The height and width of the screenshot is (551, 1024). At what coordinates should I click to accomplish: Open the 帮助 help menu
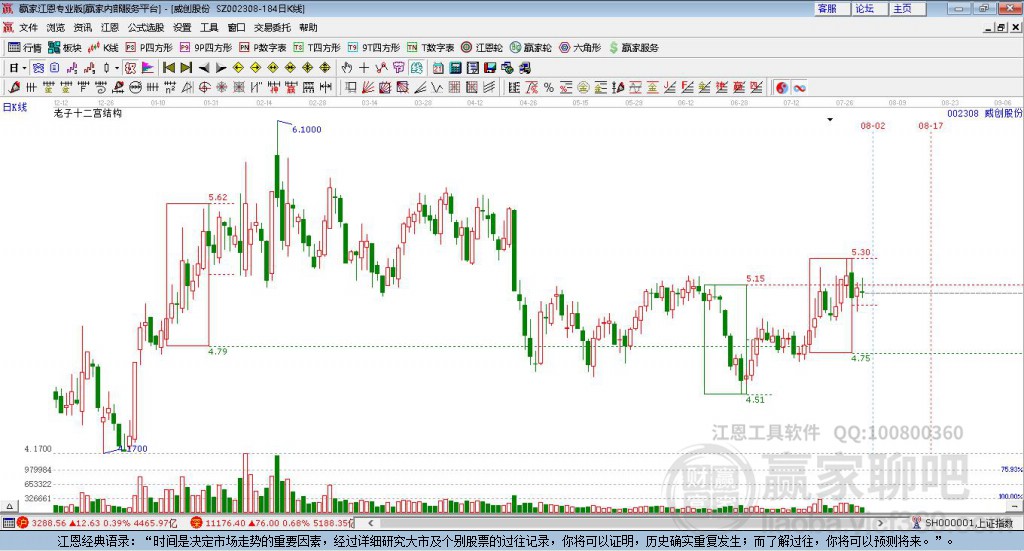coord(308,27)
